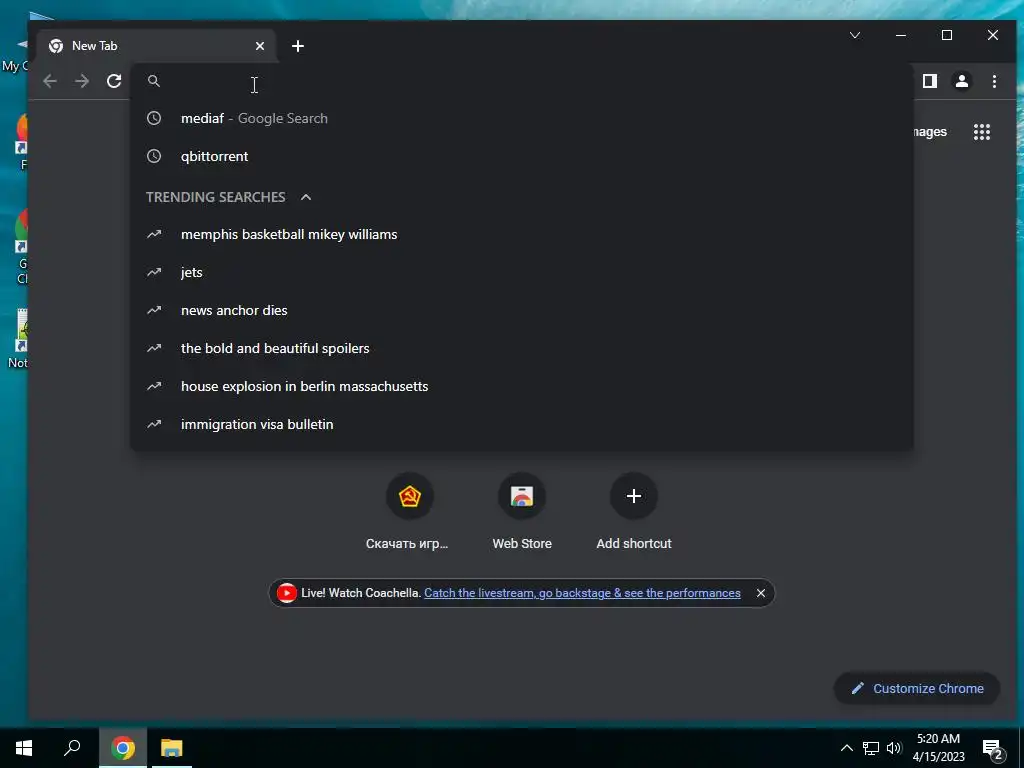Open a new tab with plus button
Image resolution: width=1024 pixels, height=768 pixels.
click(x=298, y=46)
